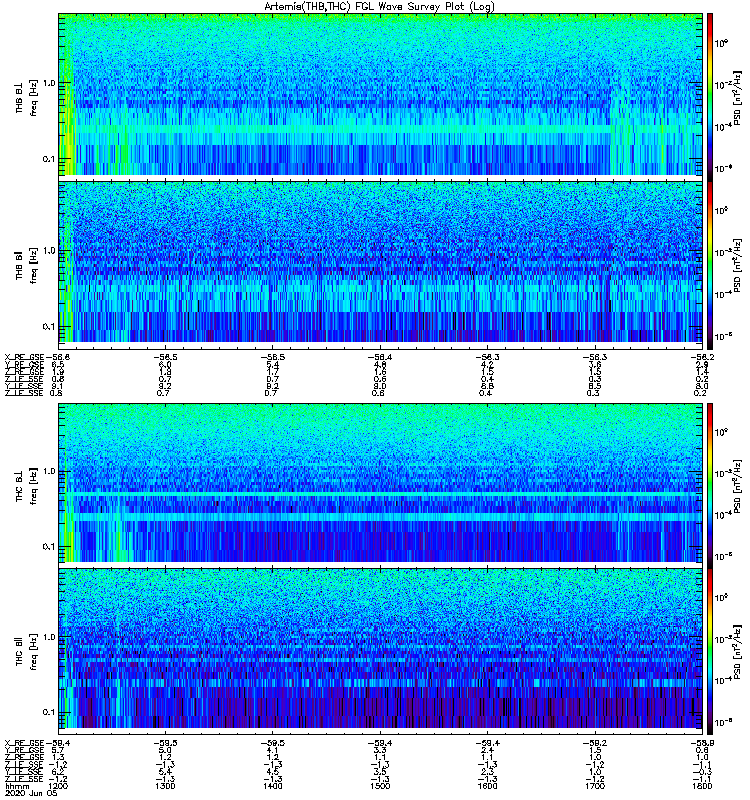The width and height of the screenshot is (750, 800).
Task: Click the "2020 Jun 05" date label
Action: 31,793
